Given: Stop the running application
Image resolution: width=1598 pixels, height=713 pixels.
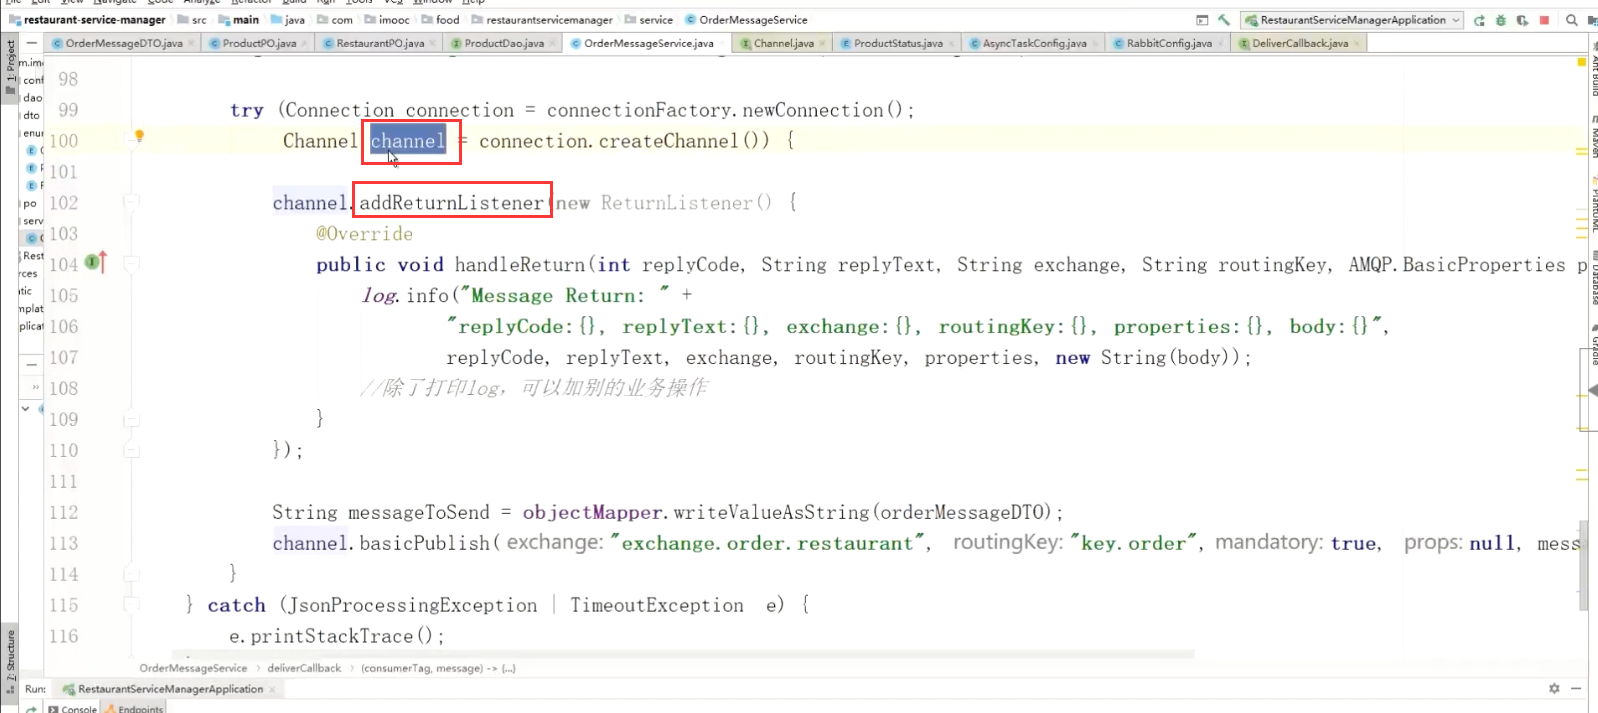Looking at the screenshot, I should point(1544,20).
